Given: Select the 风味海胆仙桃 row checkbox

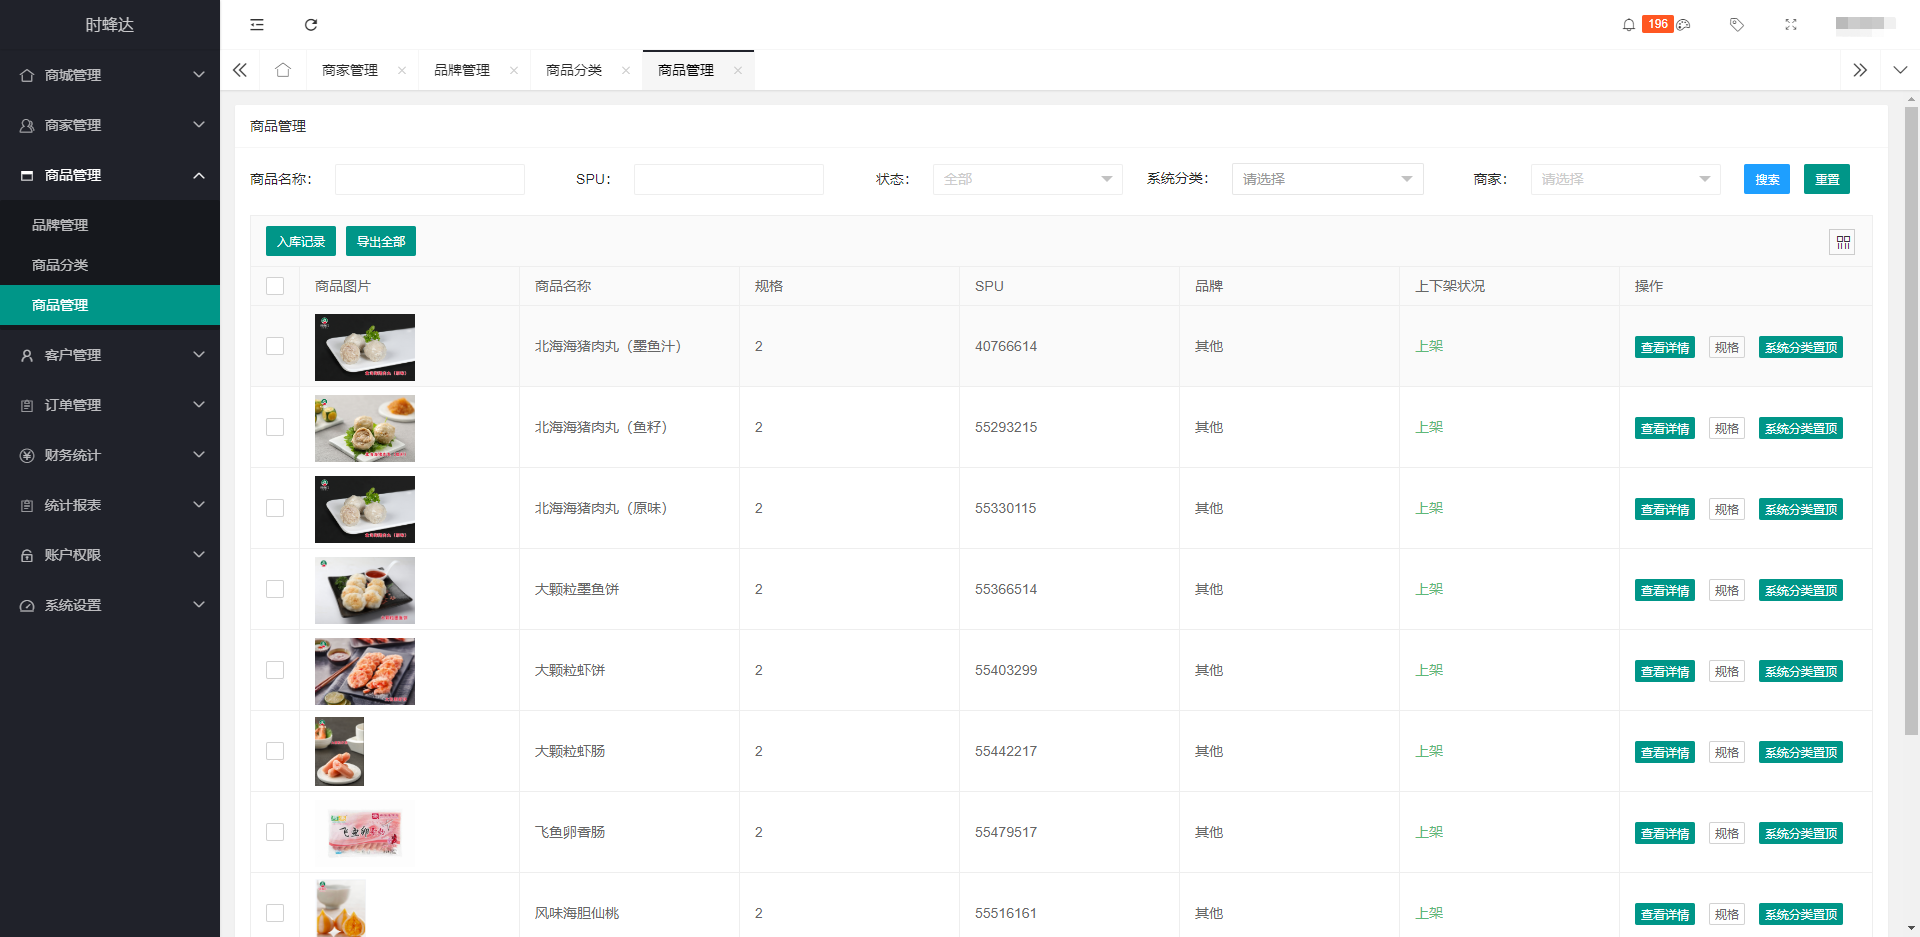Looking at the screenshot, I should pos(275,913).
